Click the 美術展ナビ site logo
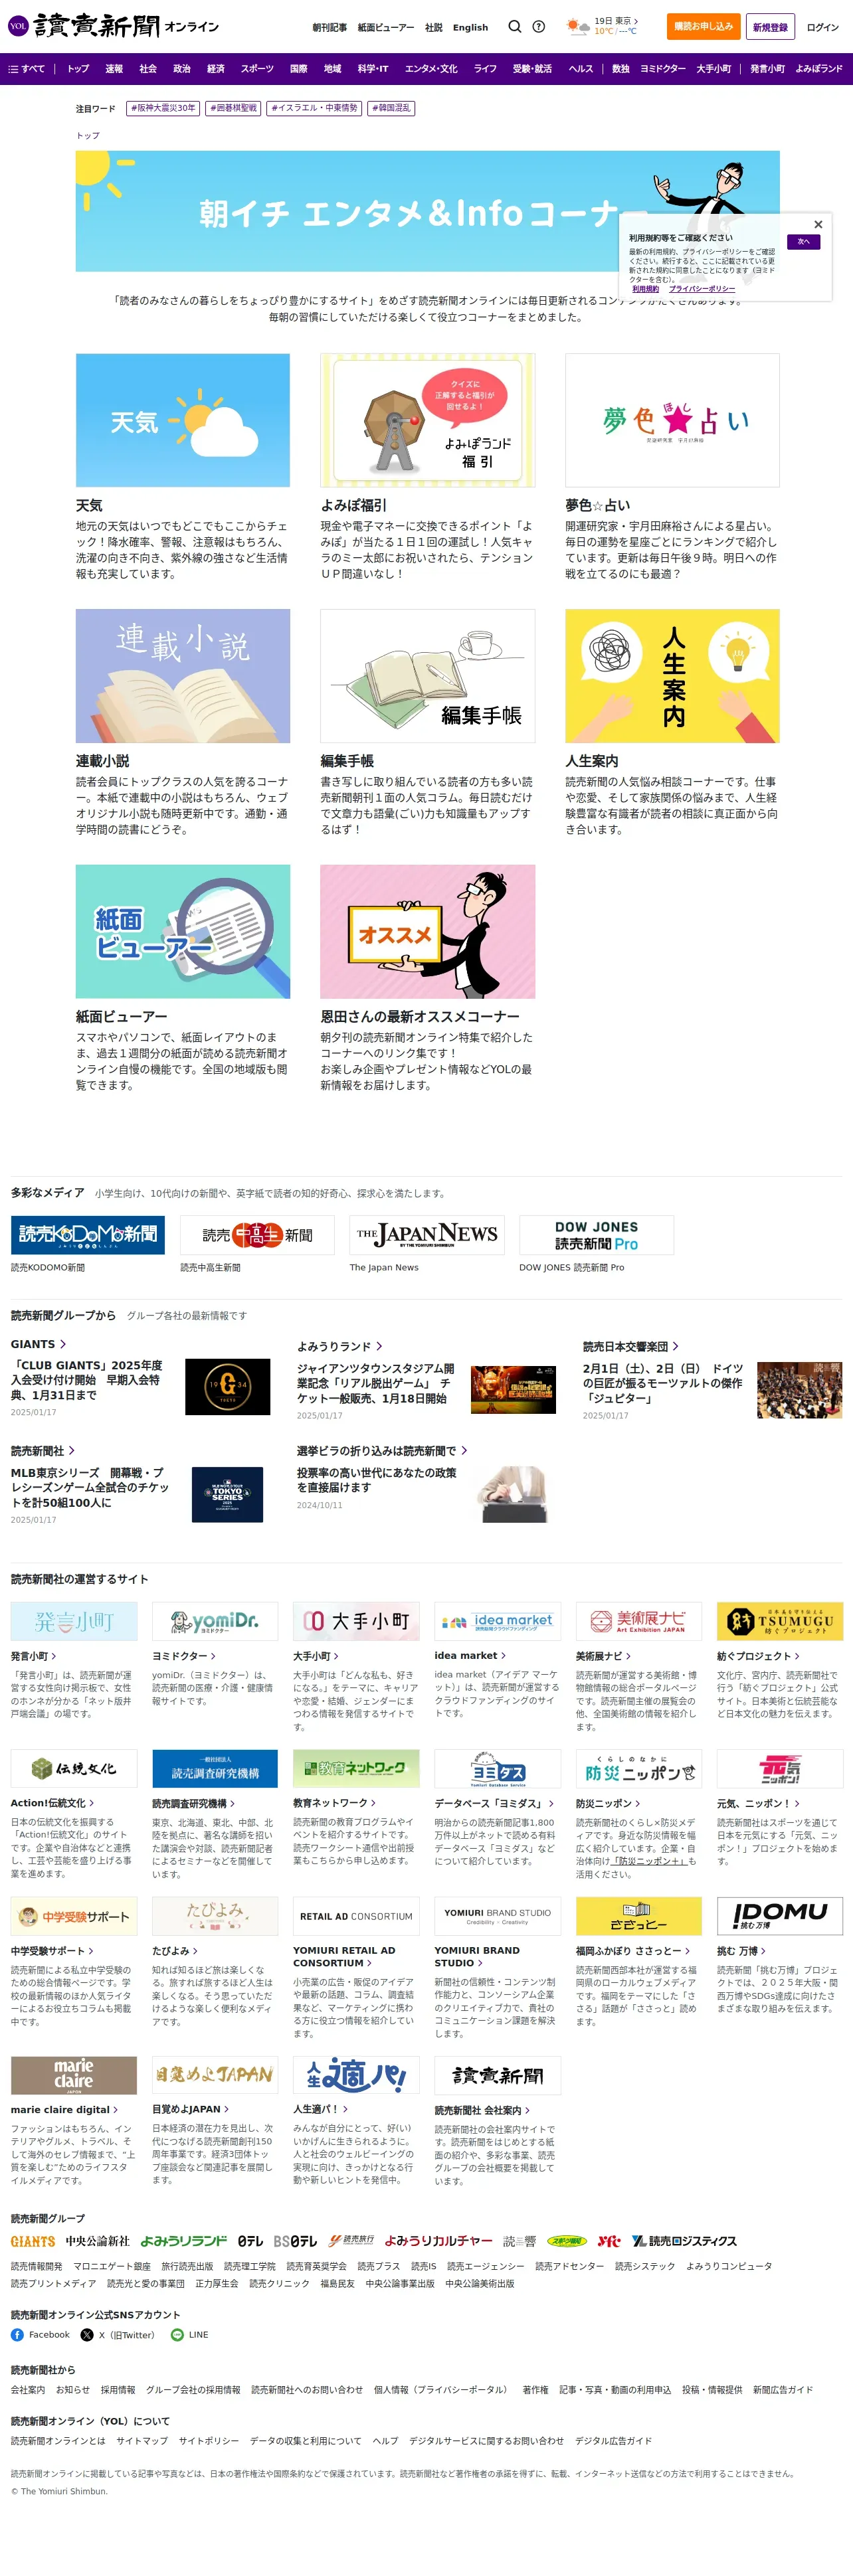The image size is (853, 2576). pyautogui.click(x=638, y=1621)
